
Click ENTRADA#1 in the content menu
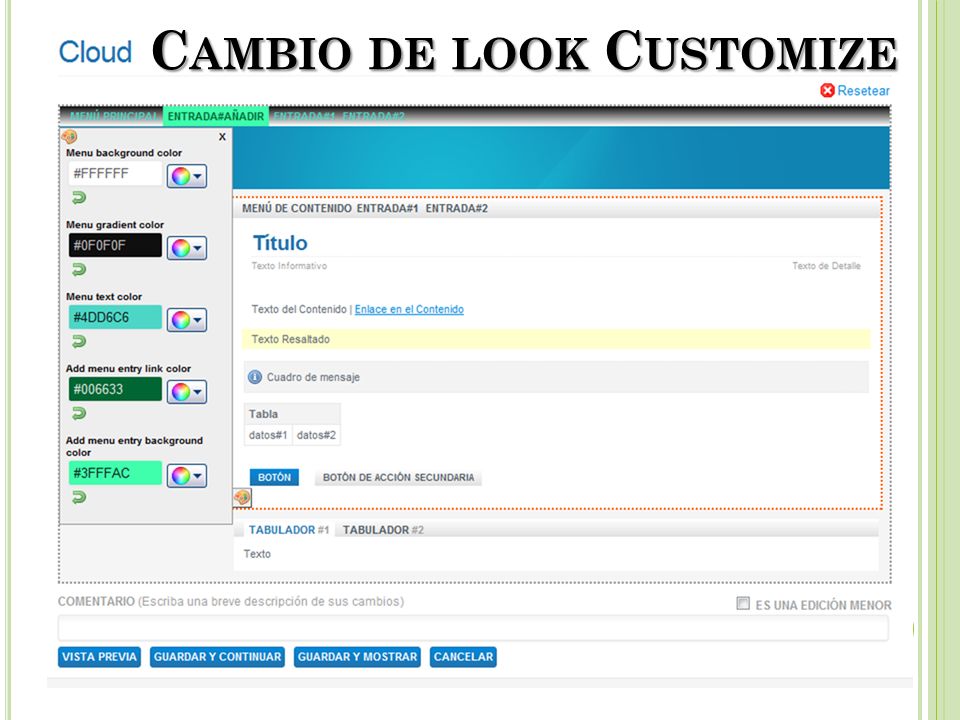[388, 208]
